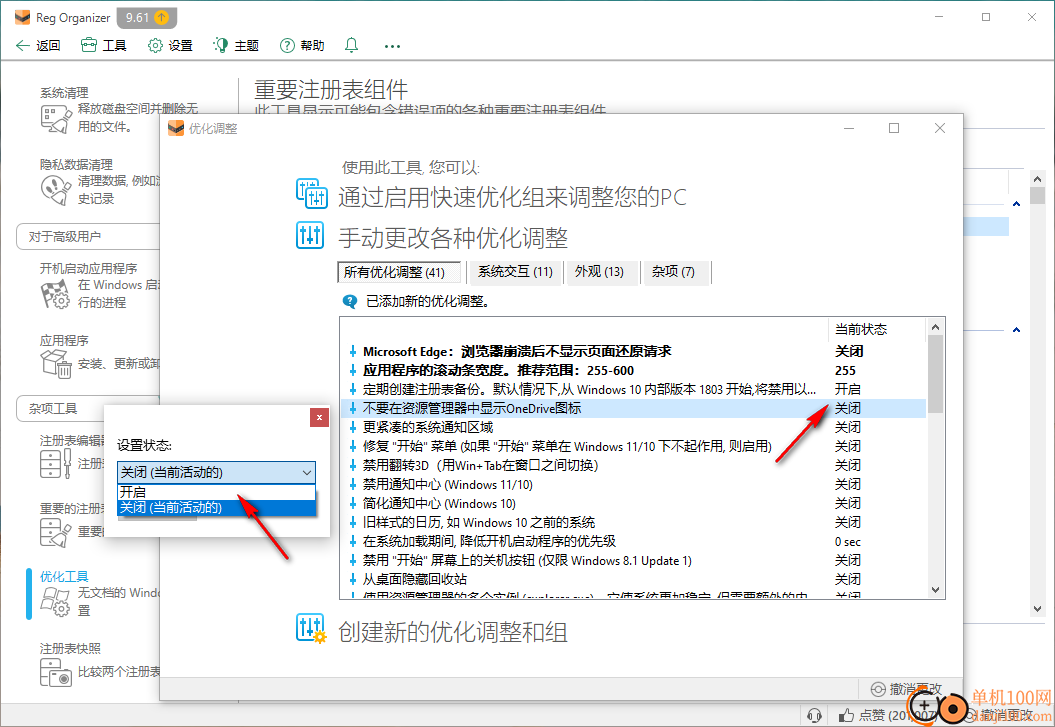
Task: Select 旧样式的日历 tweak row
Action: (x=632, y=523)
